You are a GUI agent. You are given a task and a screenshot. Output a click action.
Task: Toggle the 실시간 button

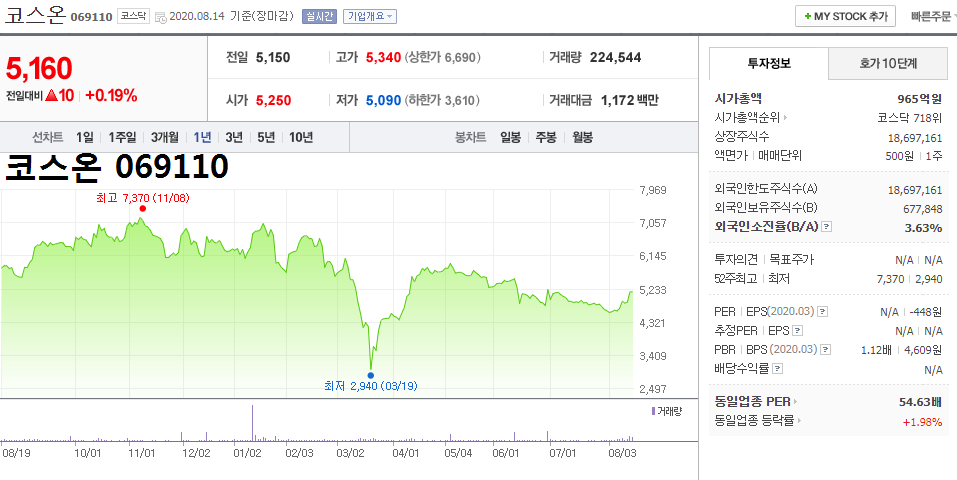319,16
